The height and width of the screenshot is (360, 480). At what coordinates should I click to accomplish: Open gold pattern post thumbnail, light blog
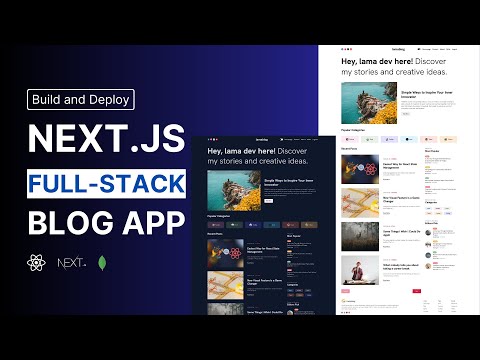pos(360,203)
